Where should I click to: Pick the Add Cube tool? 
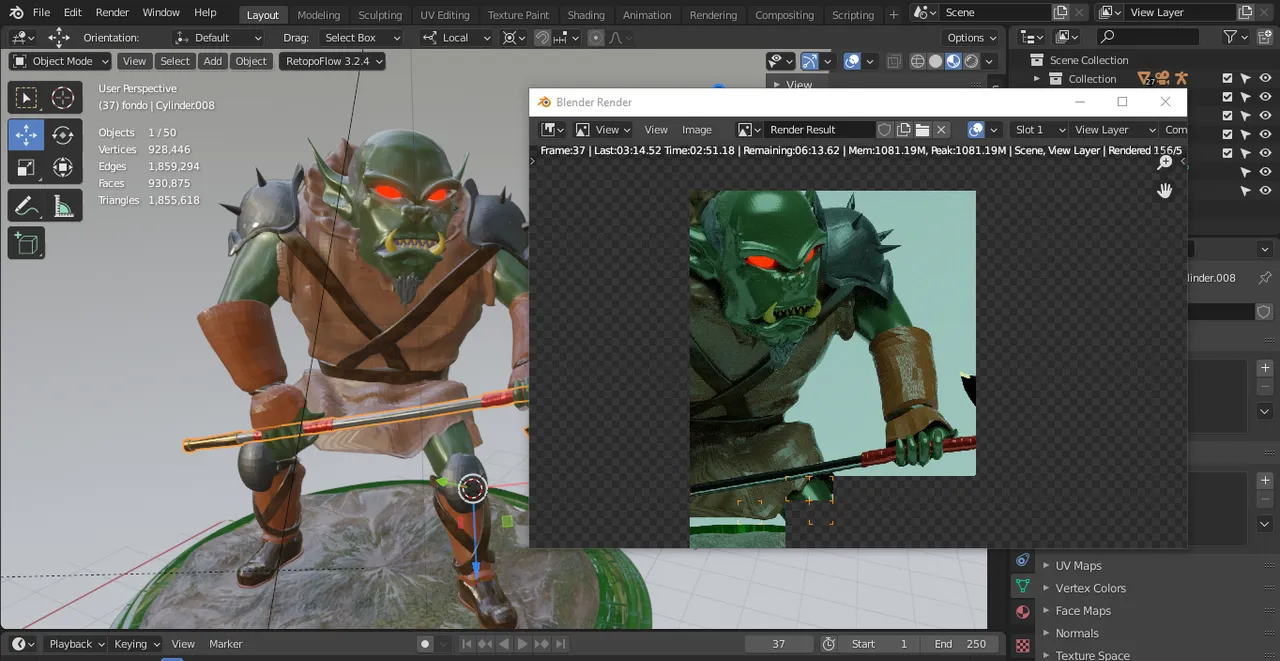tap(26, 243)
